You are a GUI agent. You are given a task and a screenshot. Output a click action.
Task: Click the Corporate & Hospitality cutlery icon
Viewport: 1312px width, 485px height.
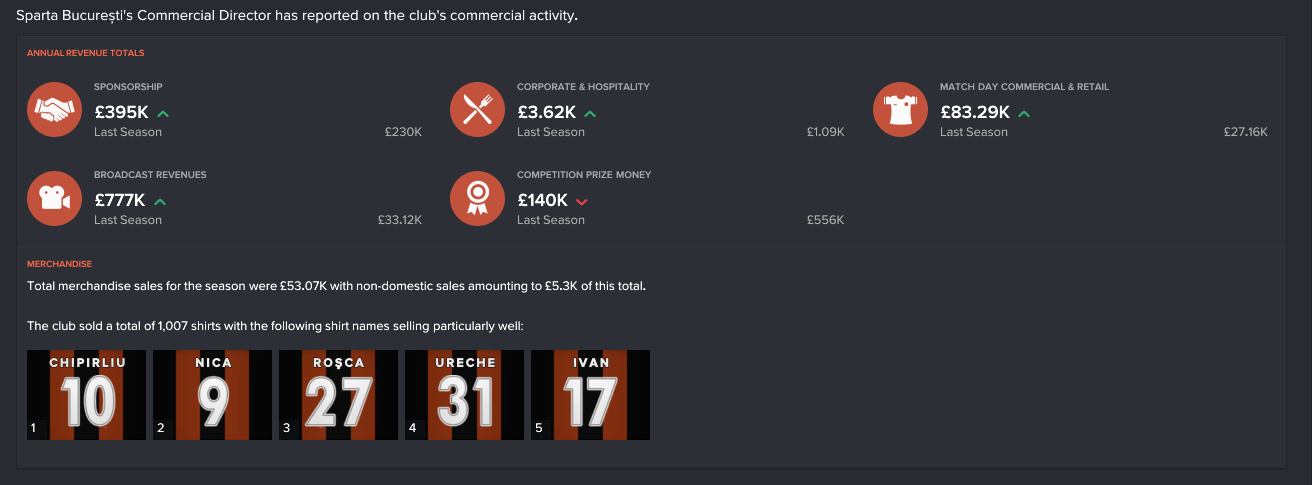[478, 110]
